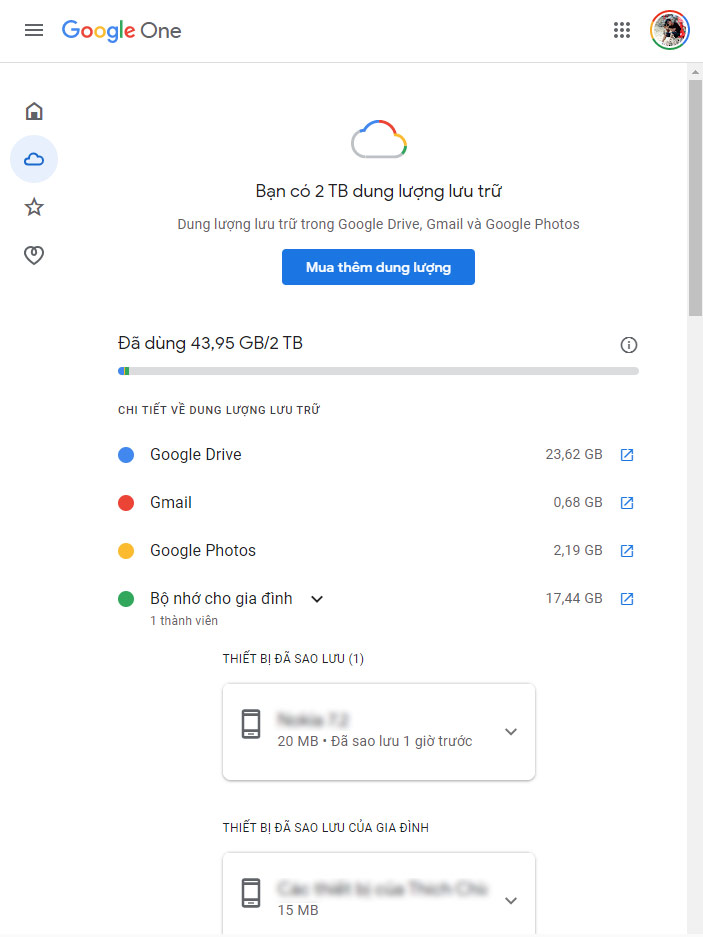Open Benefits star sidebar icon
703x937 pixels.
coord(34,207)
